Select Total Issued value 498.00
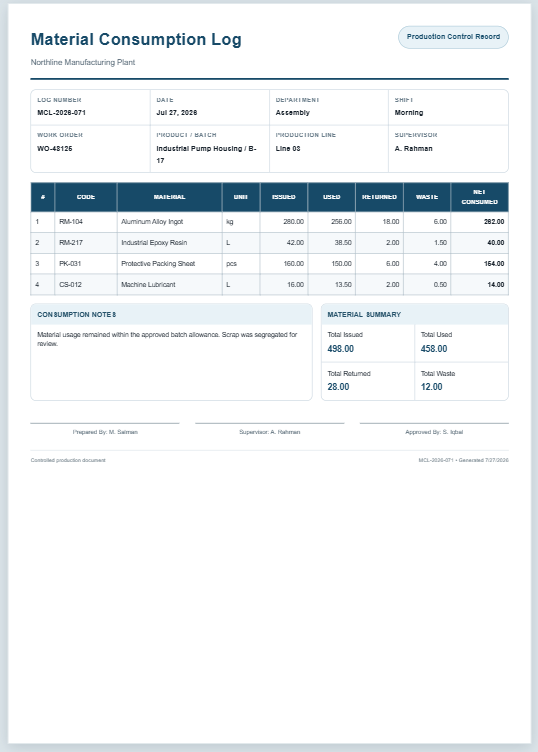The width and height of the screenshot is (538, 752). click(x=340, y=349)
